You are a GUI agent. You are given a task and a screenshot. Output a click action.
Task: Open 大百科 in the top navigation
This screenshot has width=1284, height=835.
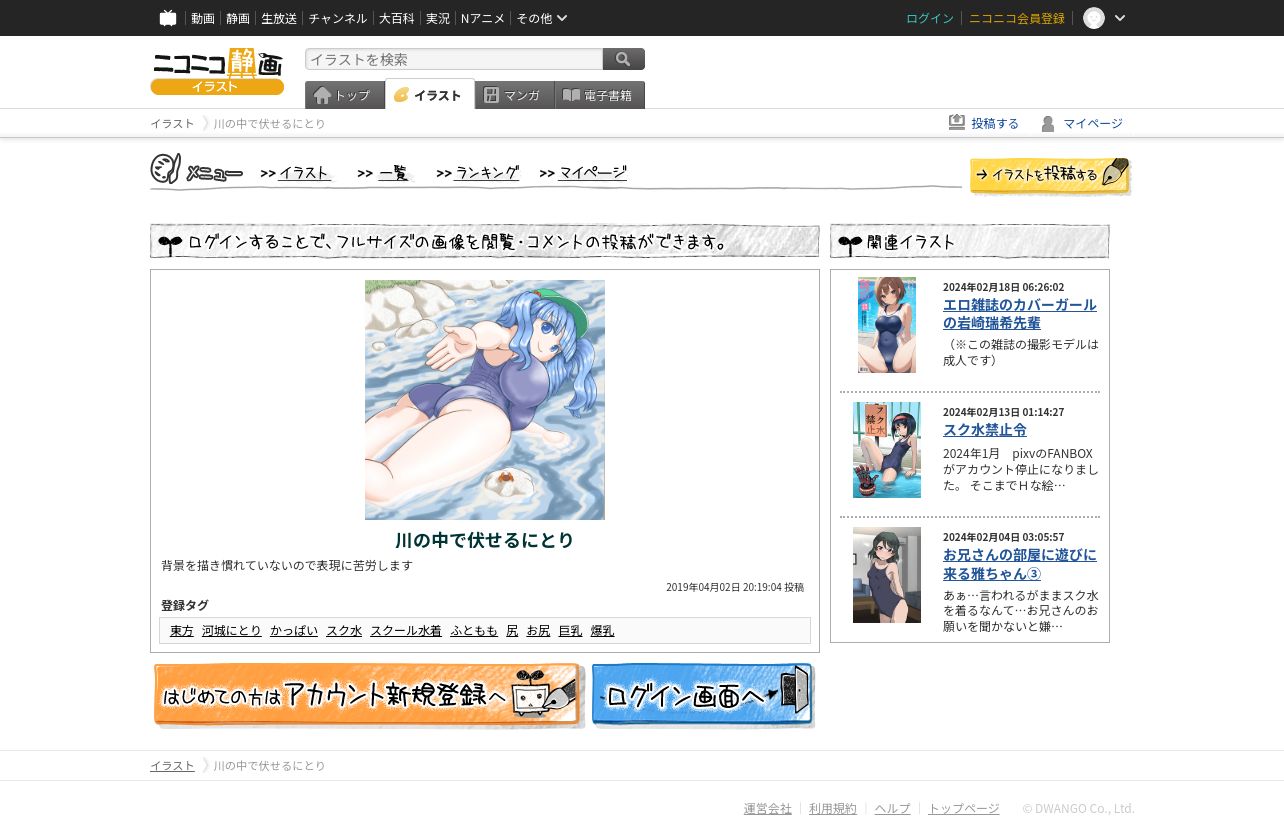coord(396,18)
